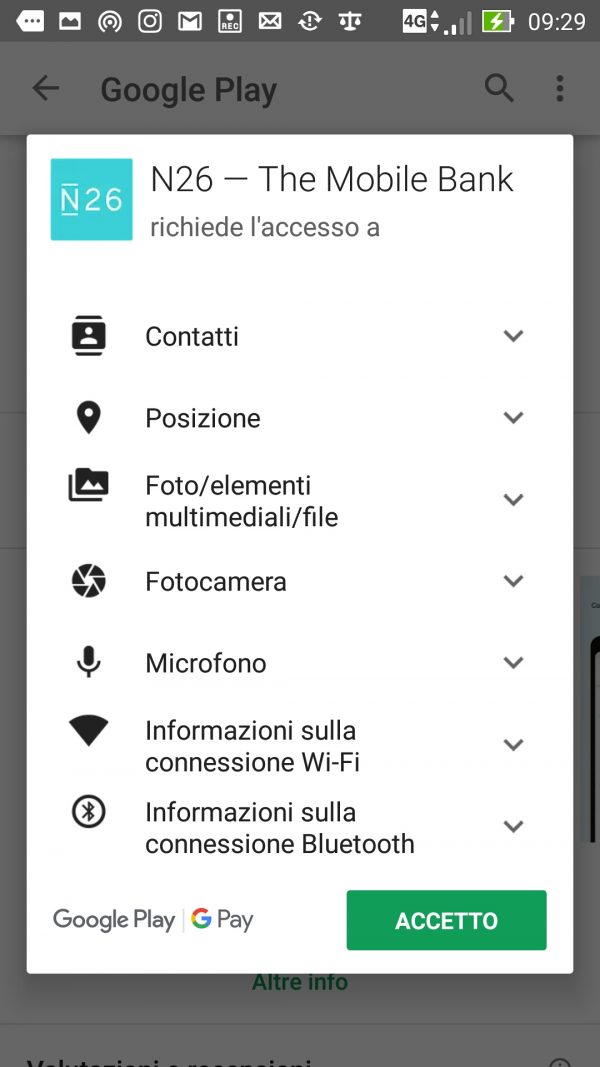The width and height of the screenshot is (600, 1067).
Task: Open the three-dot overflow menu
Action: pyautogui.click(x=560, y=88)
